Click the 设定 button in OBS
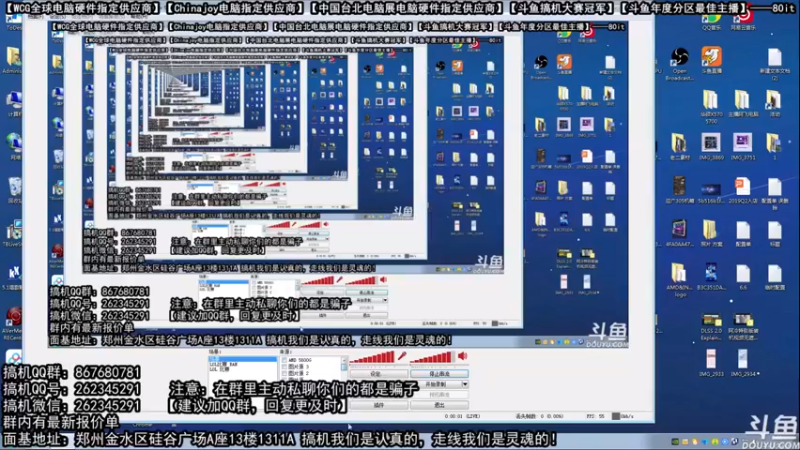 pyautogui.click(x=378, y=374)
